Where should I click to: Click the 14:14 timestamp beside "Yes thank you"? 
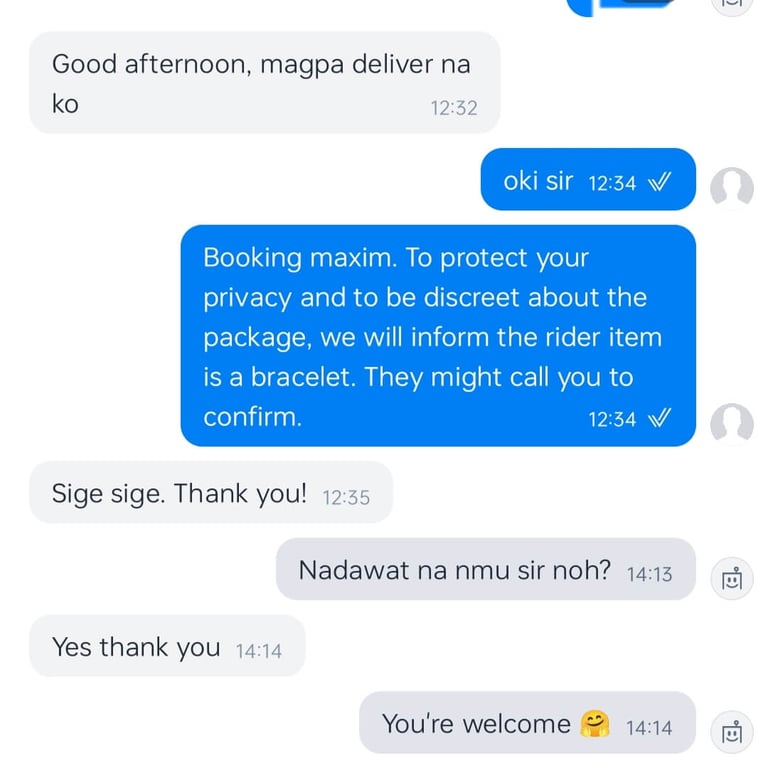point(258,651)
